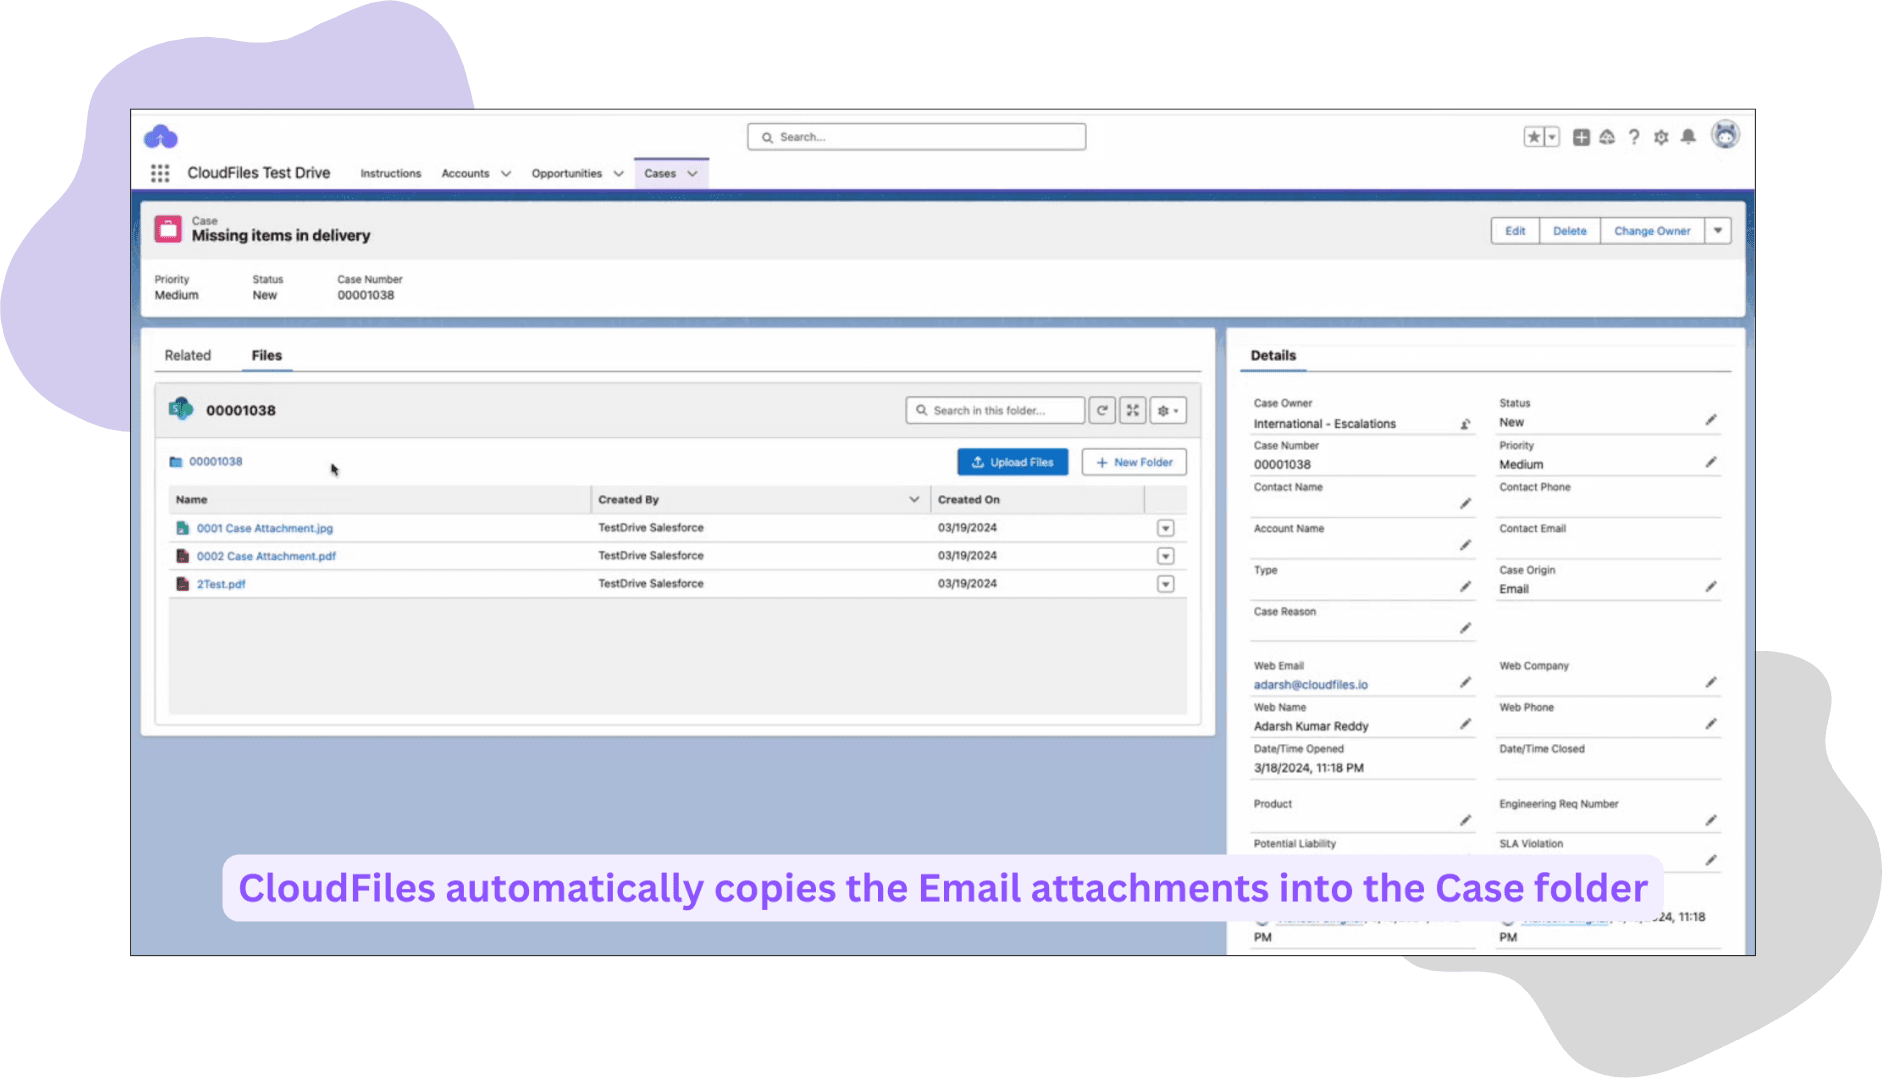Switch to the Related tab

click(188, 355)
